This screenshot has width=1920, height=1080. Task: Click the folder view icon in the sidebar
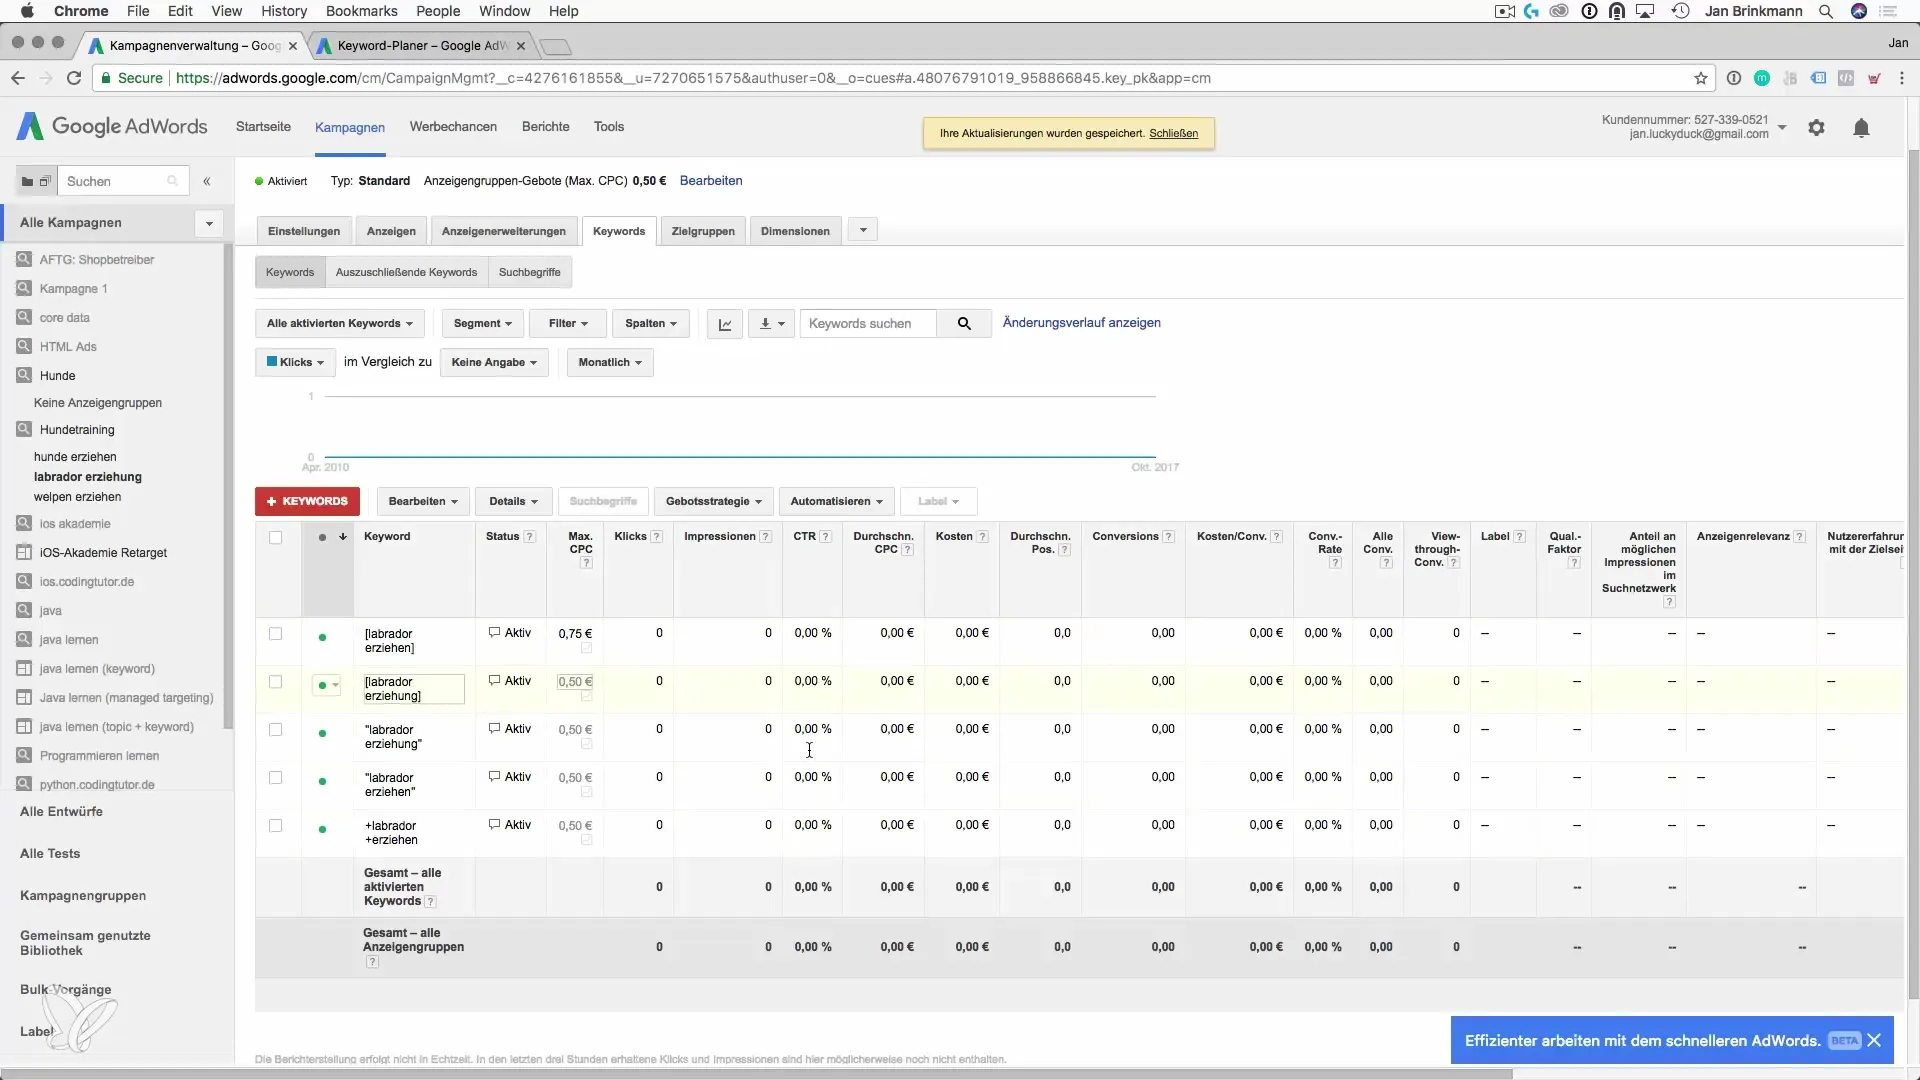pyautogui.click(x=27, y=181)
